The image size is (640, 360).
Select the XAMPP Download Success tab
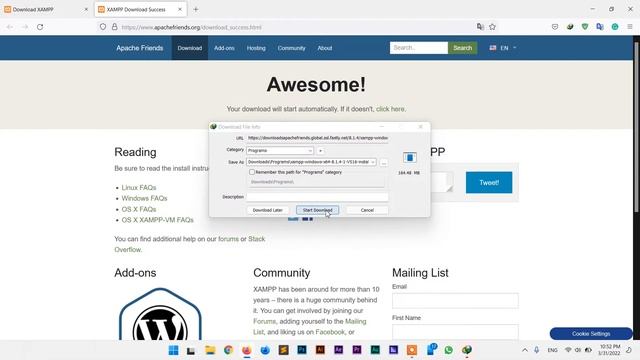(x=140, y=9)
